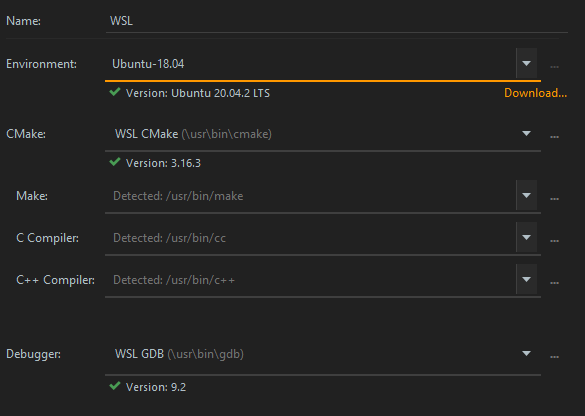
Task: Select the WSL GDB debugger combo box
Action: pyautogui.click(x=323, y=354)
